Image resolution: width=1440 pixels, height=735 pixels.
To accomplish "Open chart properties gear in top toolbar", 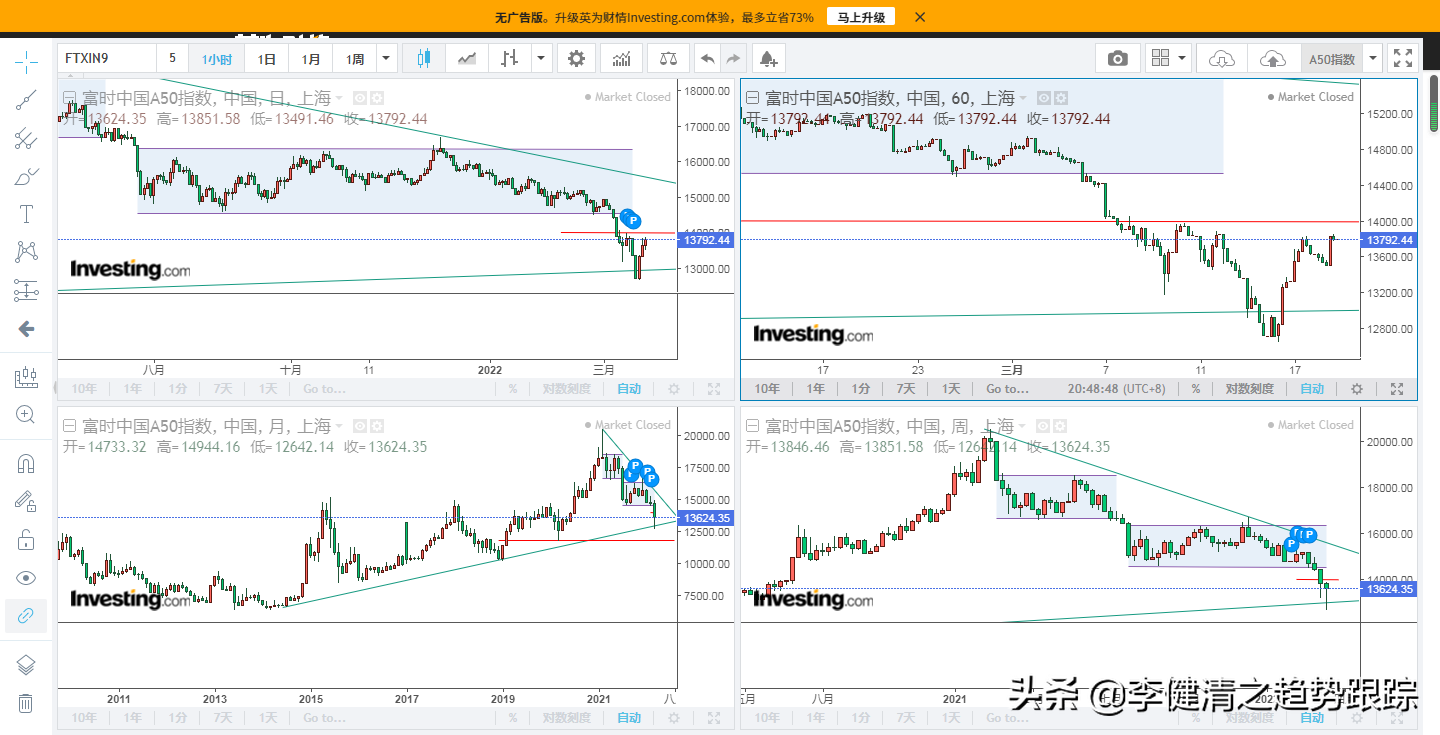I will [x=576, y=59].
